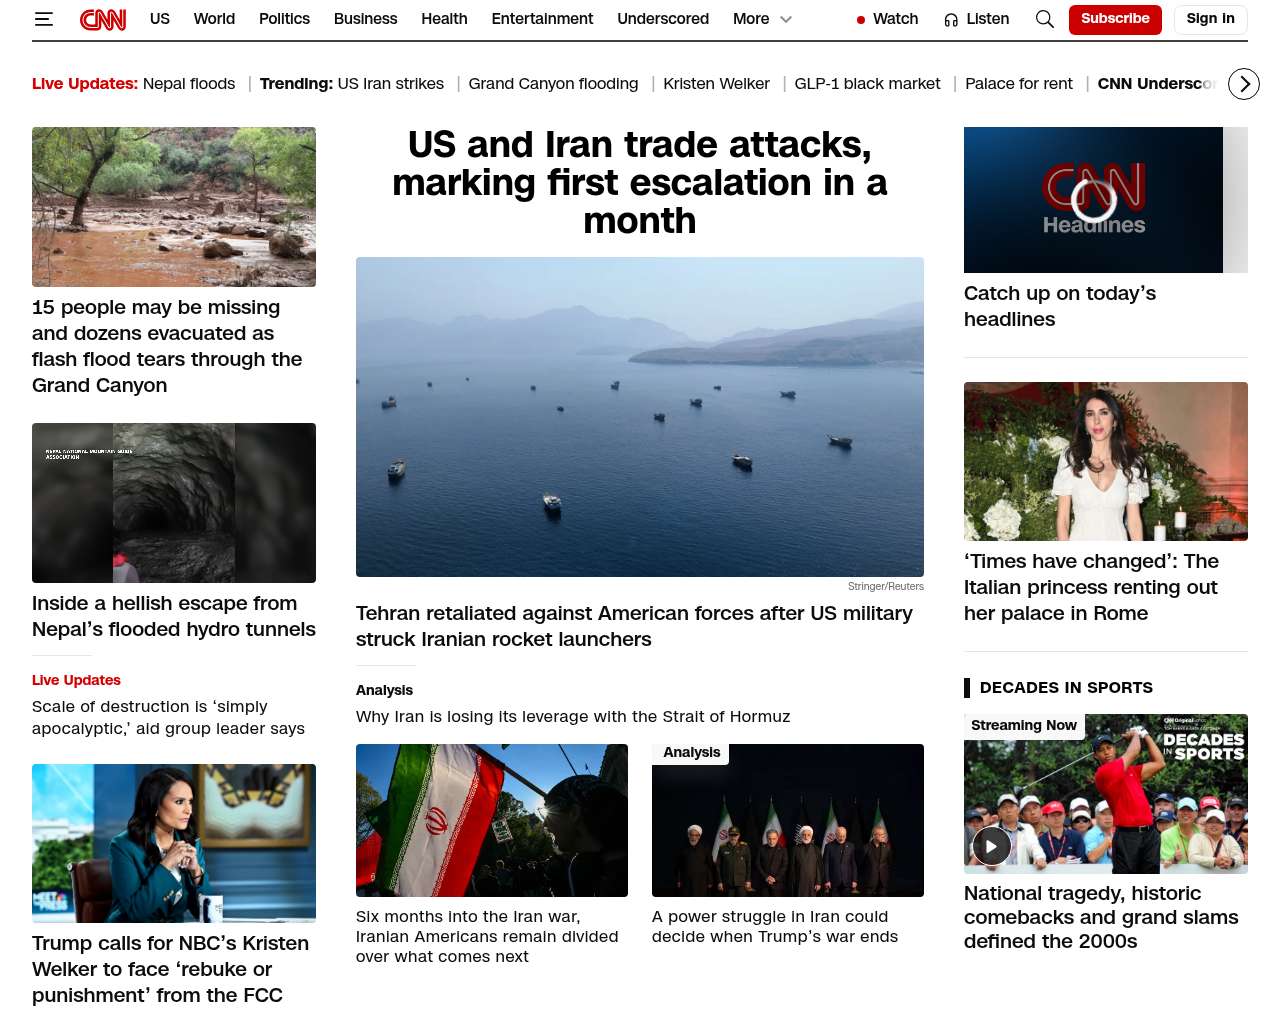This screenshot has width=1280, height=1024.
Task: Read Italian princess renting palace story
Action: [x=1091, y=587]
